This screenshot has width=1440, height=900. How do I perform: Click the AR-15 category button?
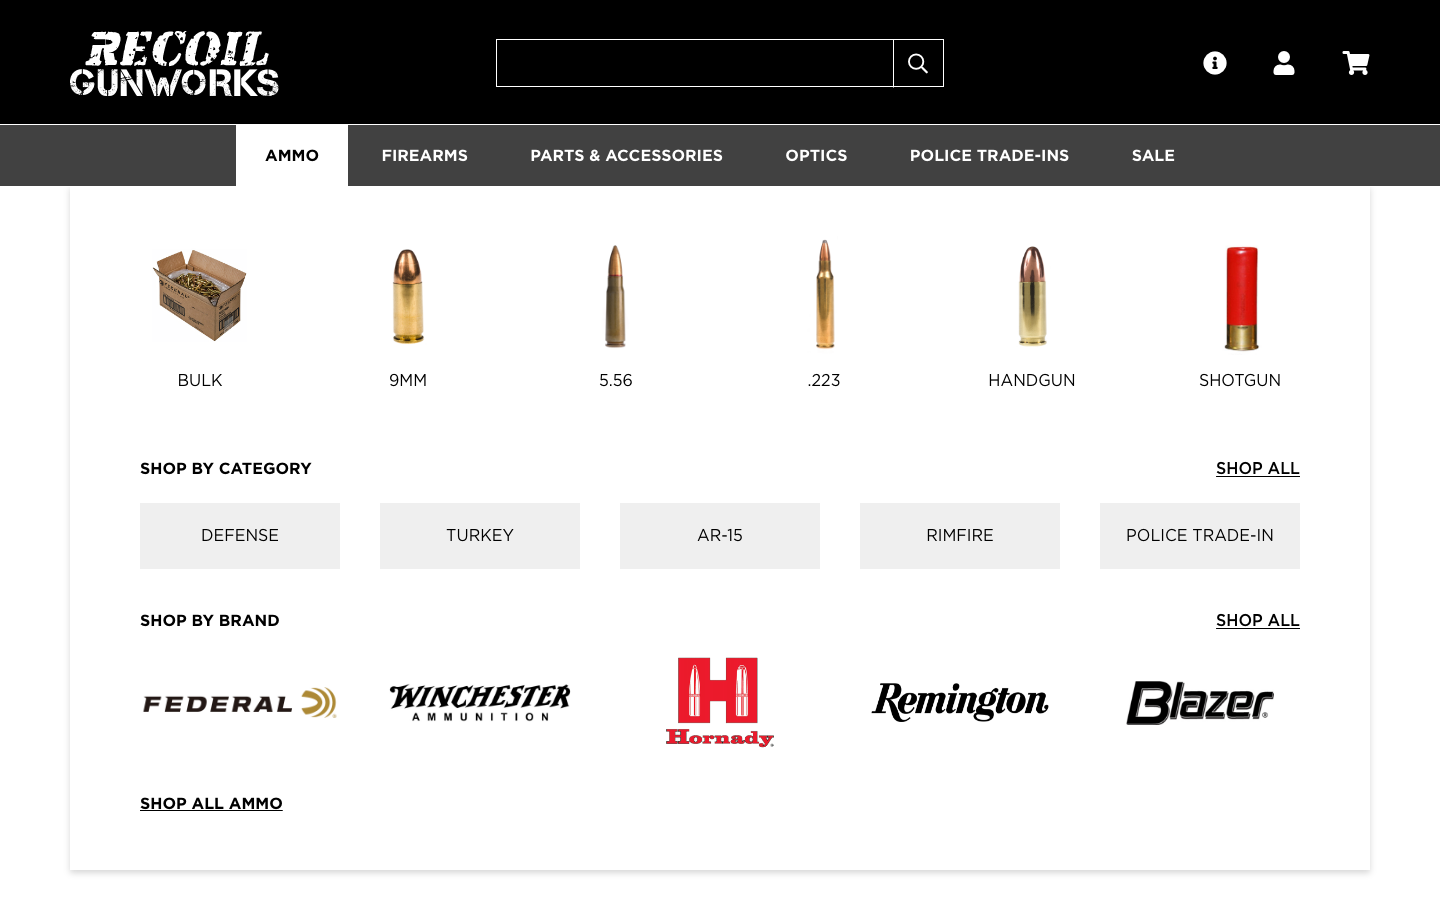[720, 536]
